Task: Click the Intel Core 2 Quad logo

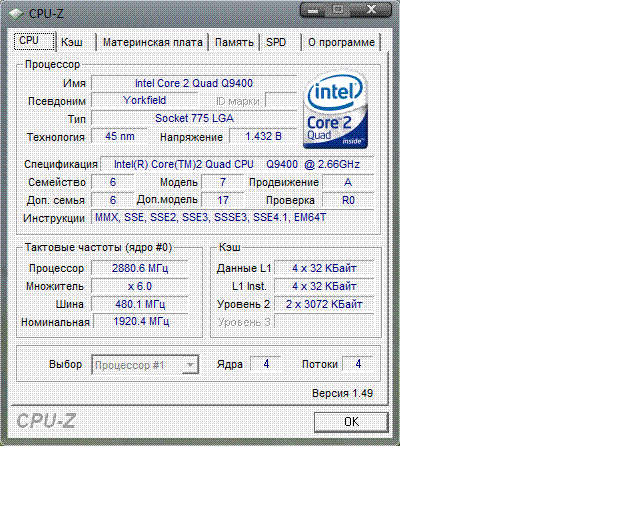Action: click(x=336, y=111)
